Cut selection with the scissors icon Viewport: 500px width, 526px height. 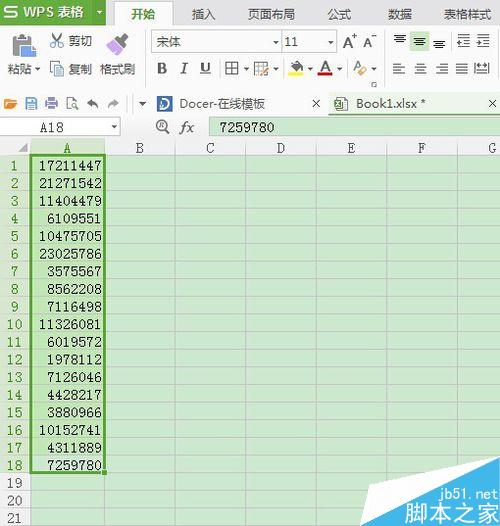57,41
